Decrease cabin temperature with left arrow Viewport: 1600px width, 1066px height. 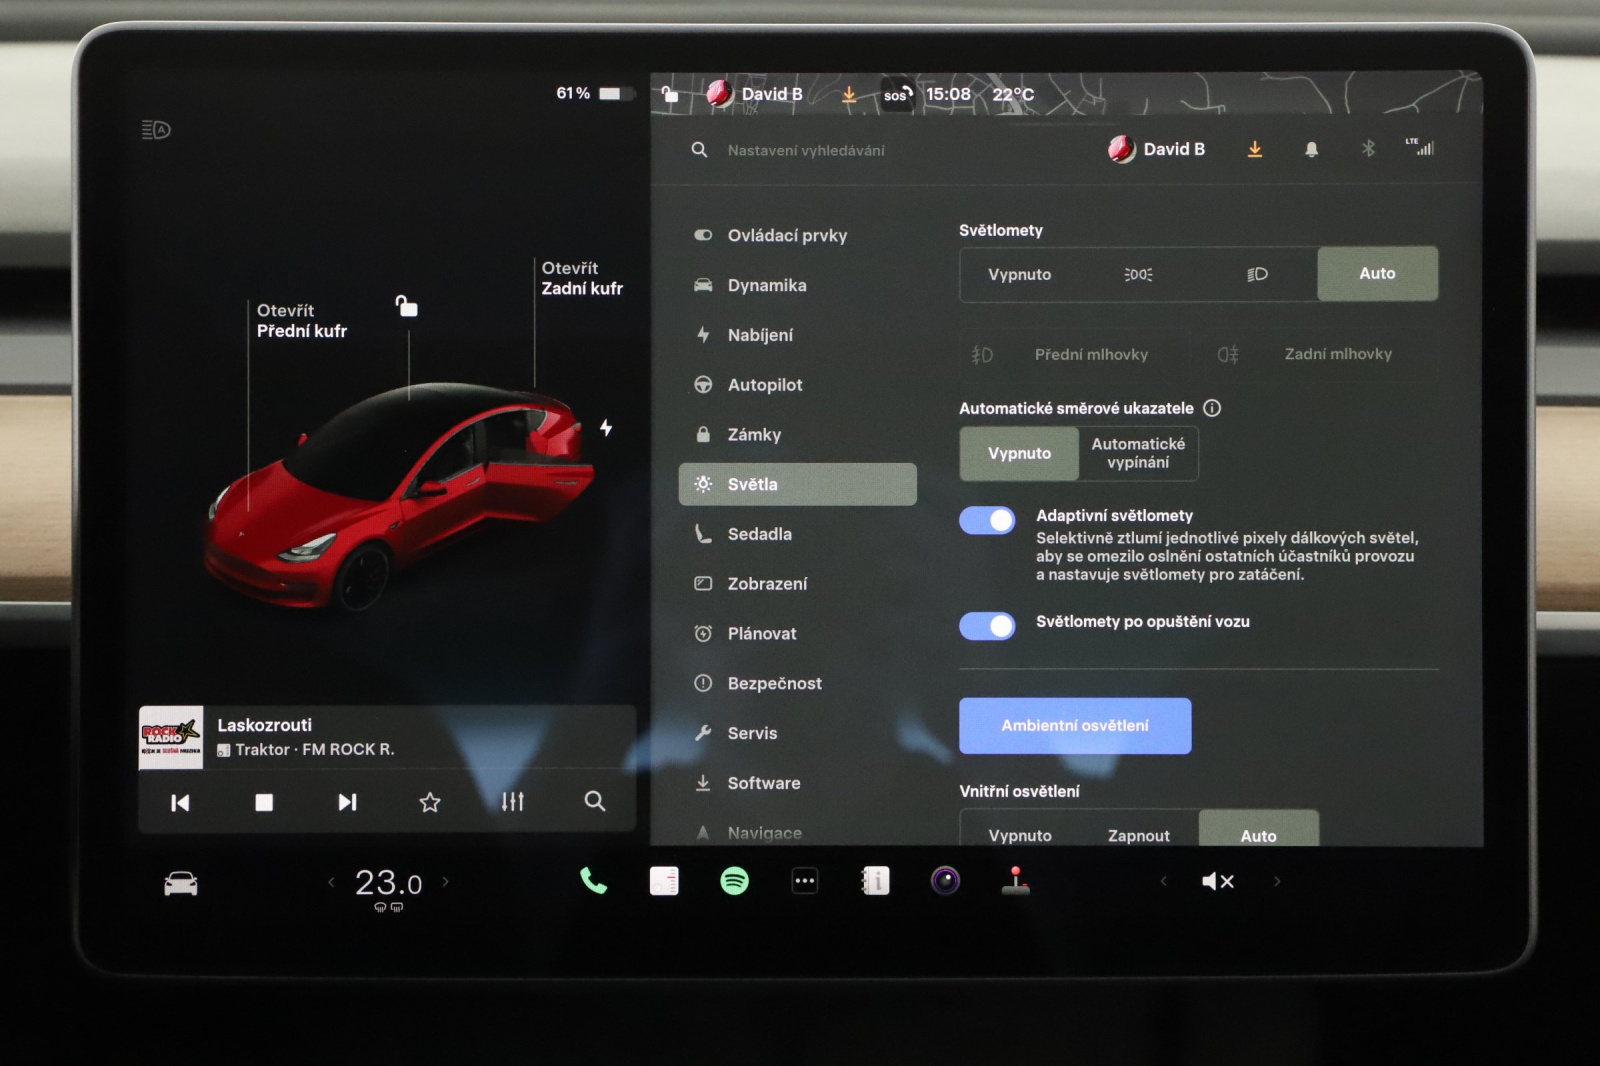coord(331,882)
